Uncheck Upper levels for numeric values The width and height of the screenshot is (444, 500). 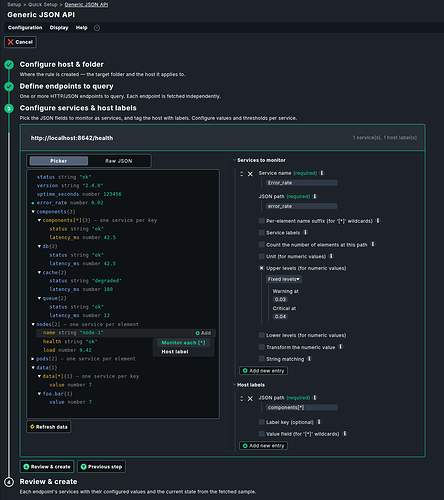[x=262, y=268]
